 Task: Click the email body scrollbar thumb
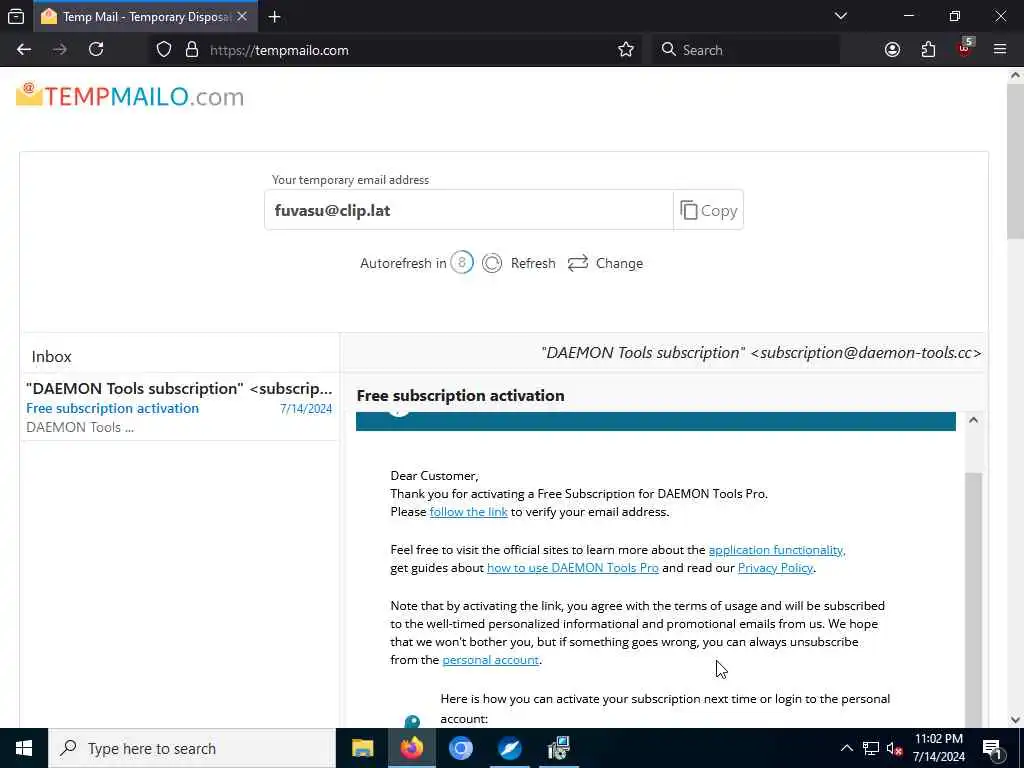[973, 600]
